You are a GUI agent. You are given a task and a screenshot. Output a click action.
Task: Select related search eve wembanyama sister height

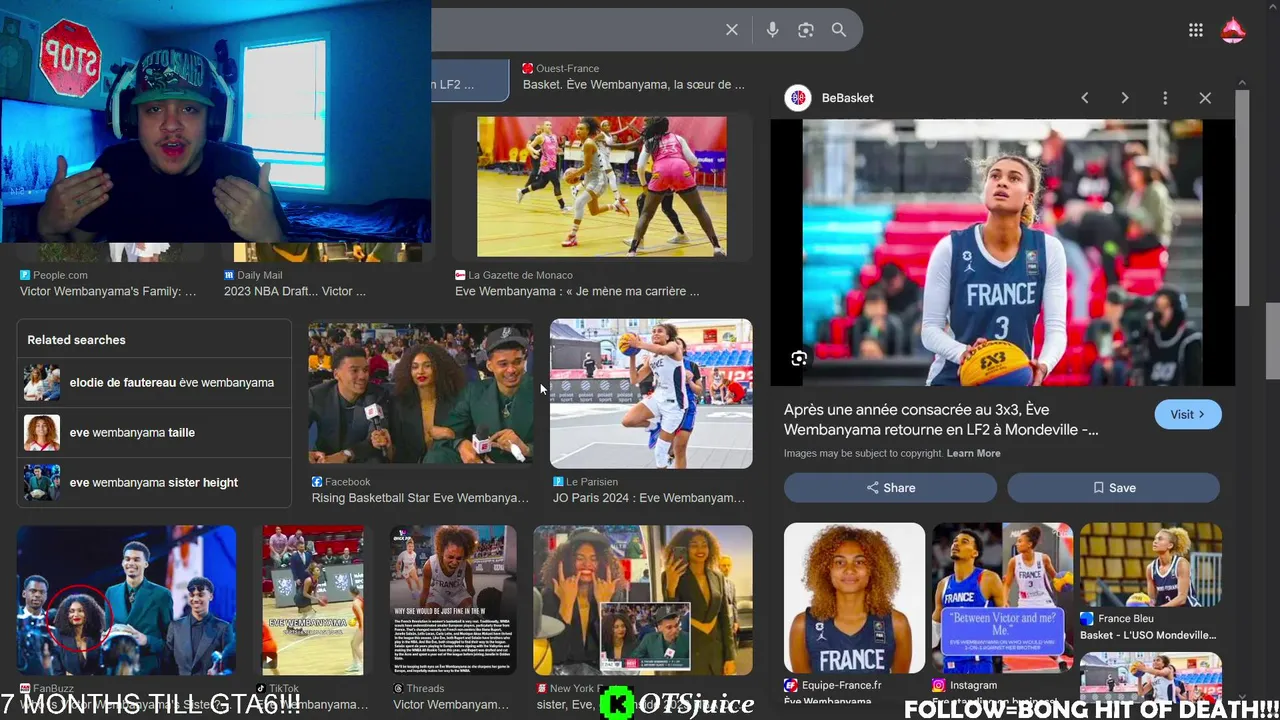154,482
